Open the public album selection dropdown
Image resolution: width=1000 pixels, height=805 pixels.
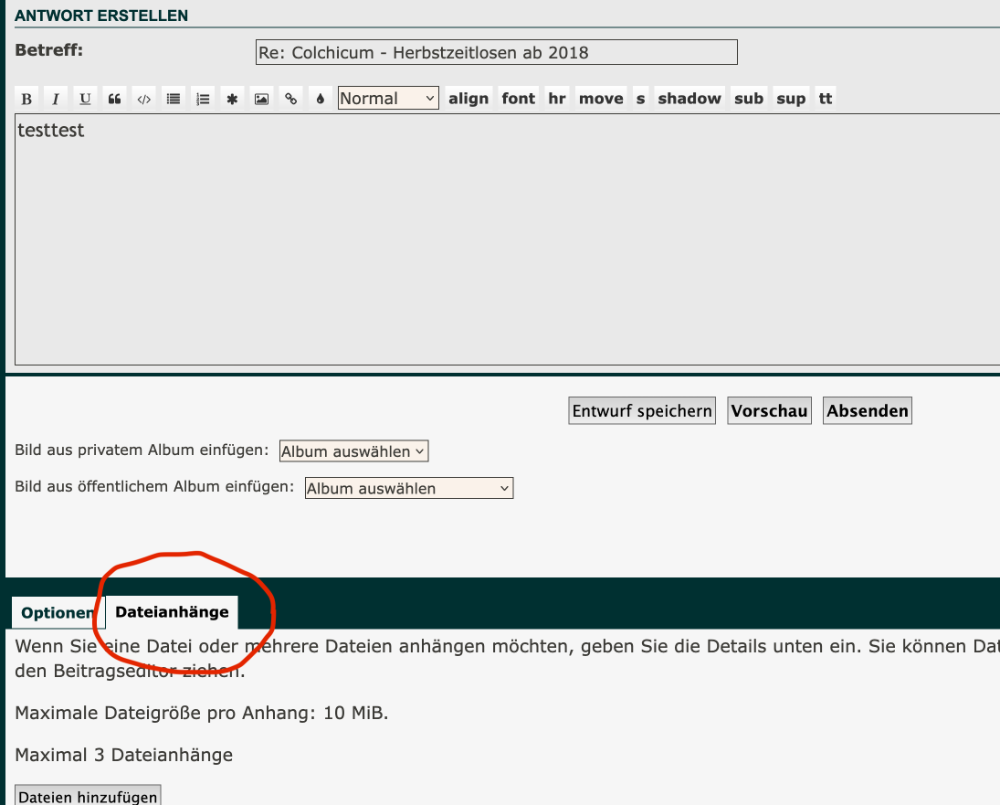408,488
